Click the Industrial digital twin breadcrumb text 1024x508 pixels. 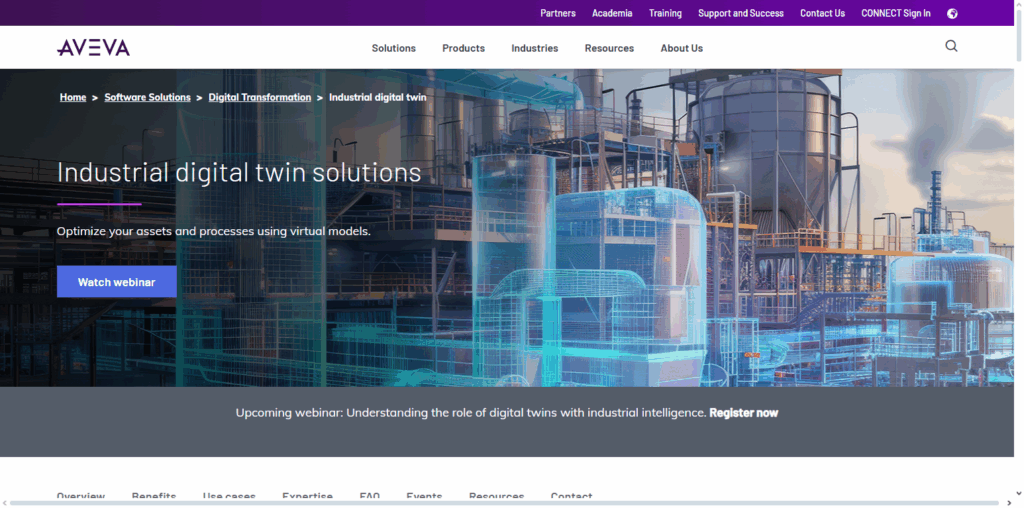coord(377,97)
